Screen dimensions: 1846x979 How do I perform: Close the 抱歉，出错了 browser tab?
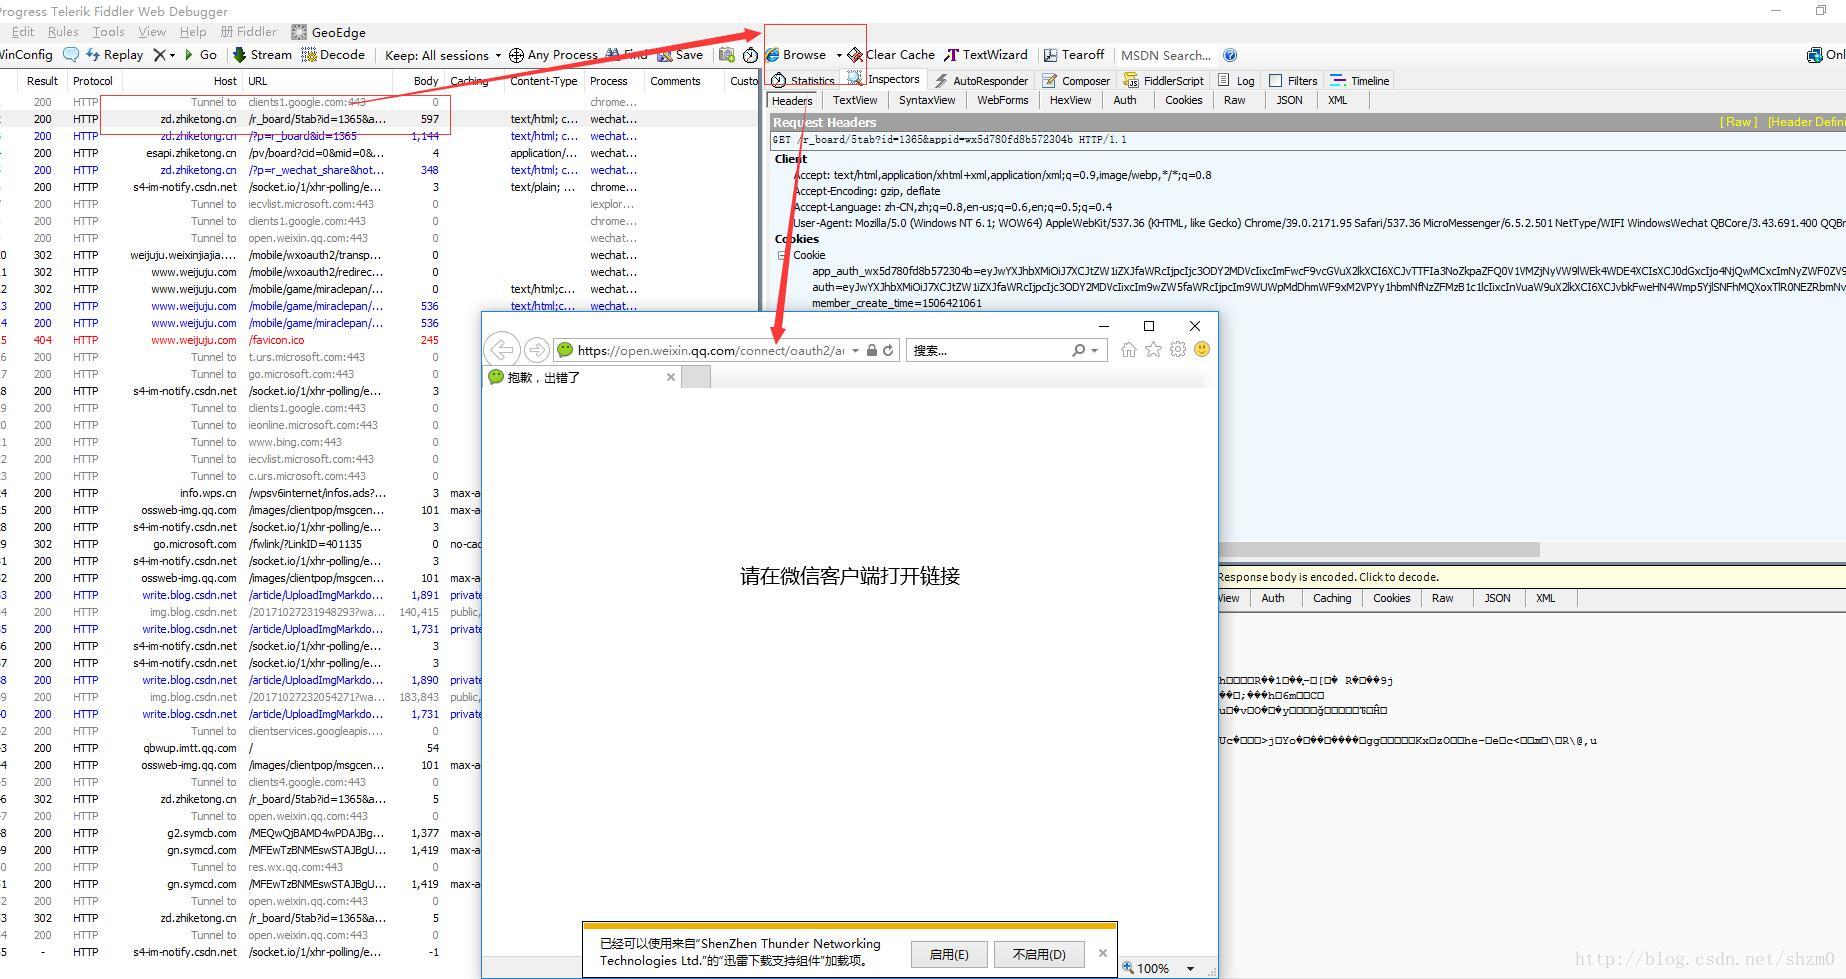pos(671,377)
